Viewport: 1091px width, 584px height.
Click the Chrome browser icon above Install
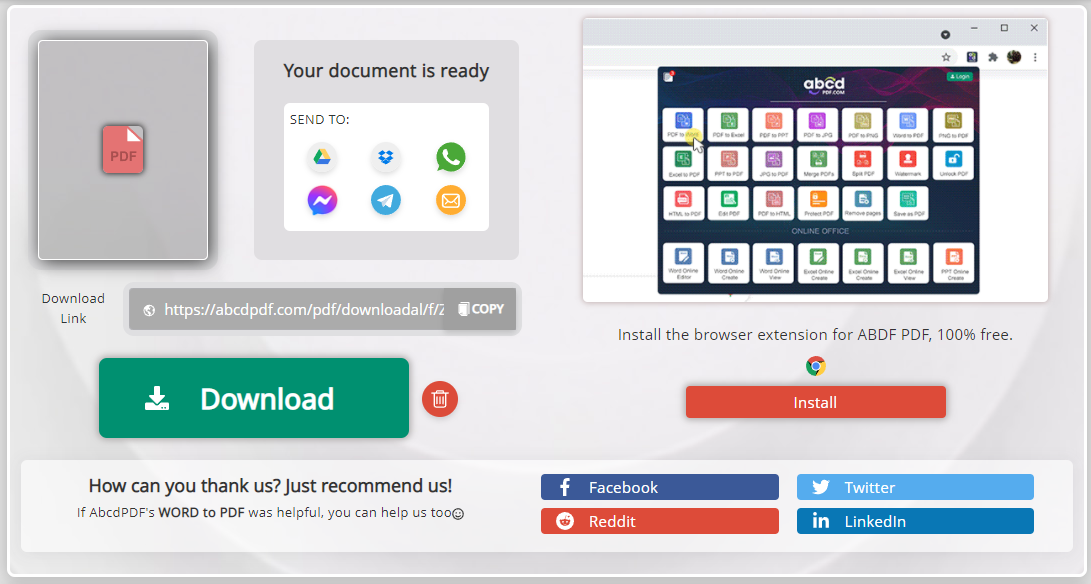click(815, 366)
